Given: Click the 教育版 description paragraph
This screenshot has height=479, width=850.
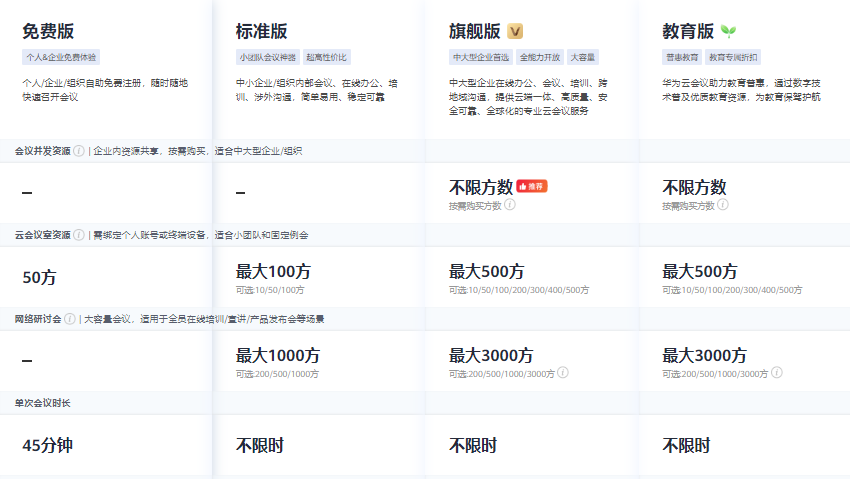Looking at the screenshot, I should (742, 90).
